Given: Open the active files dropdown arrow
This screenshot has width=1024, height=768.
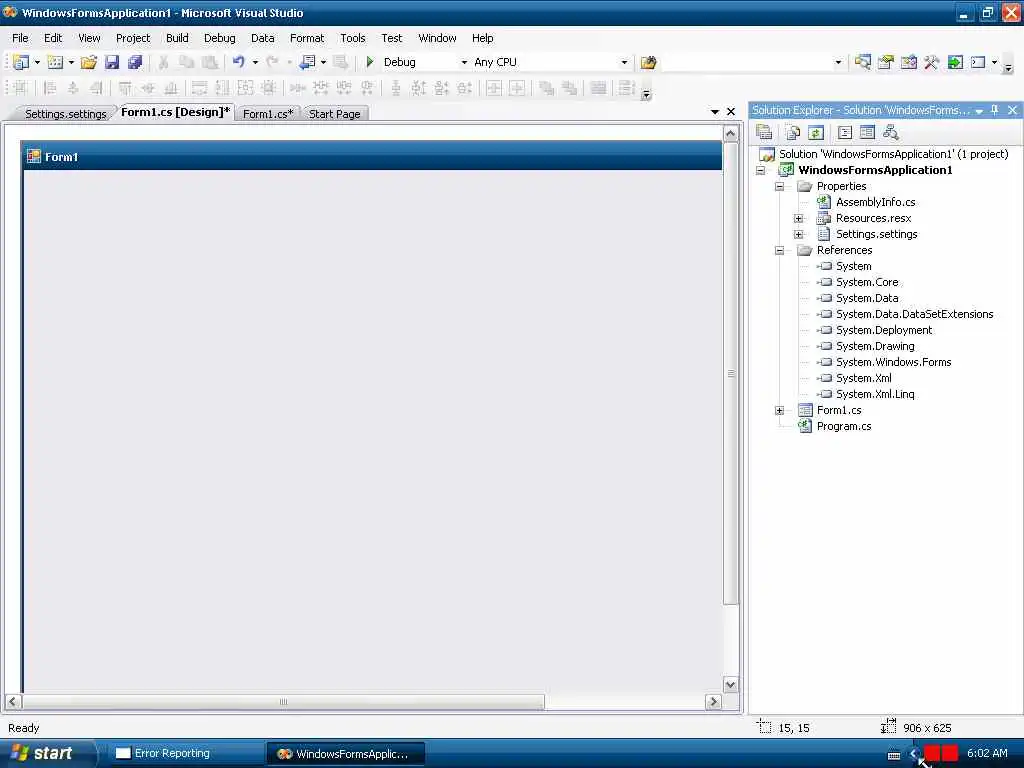Looking at the screenshot, I should coord(714,112).
